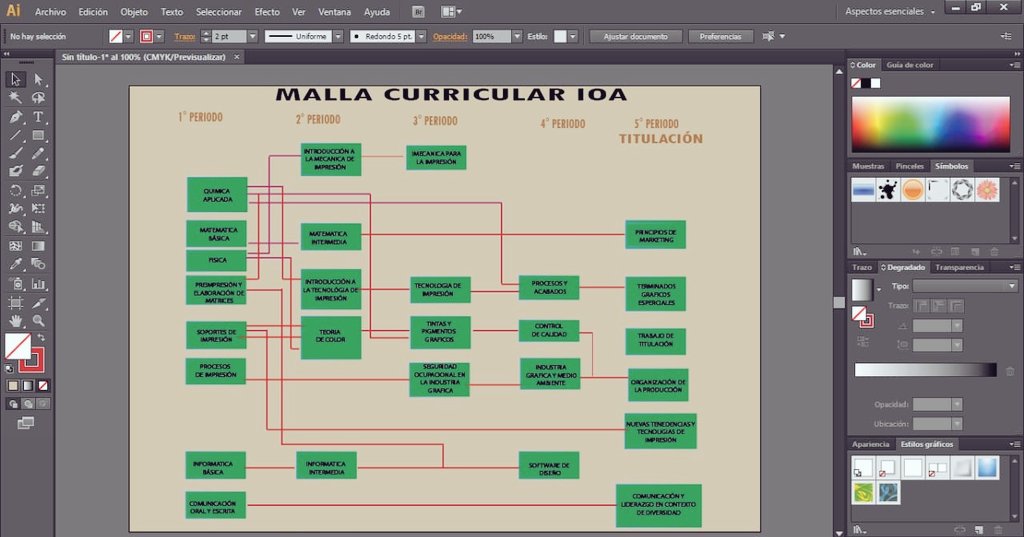Open the Objeto menu

(134, 12)
